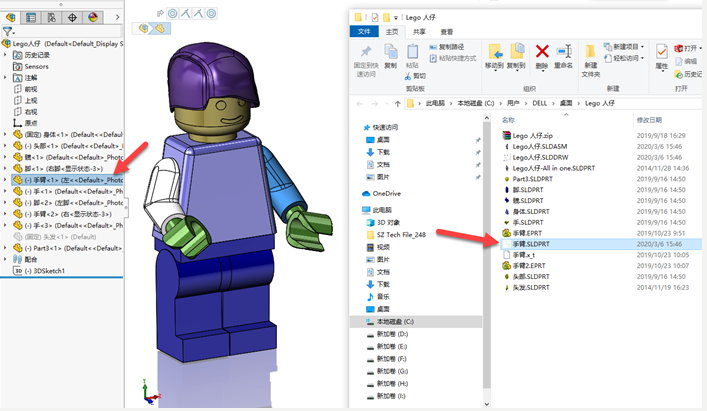The image size is (707, 411).
Task: Select the 头部<1> component icon
Action: tap(18, 146)
